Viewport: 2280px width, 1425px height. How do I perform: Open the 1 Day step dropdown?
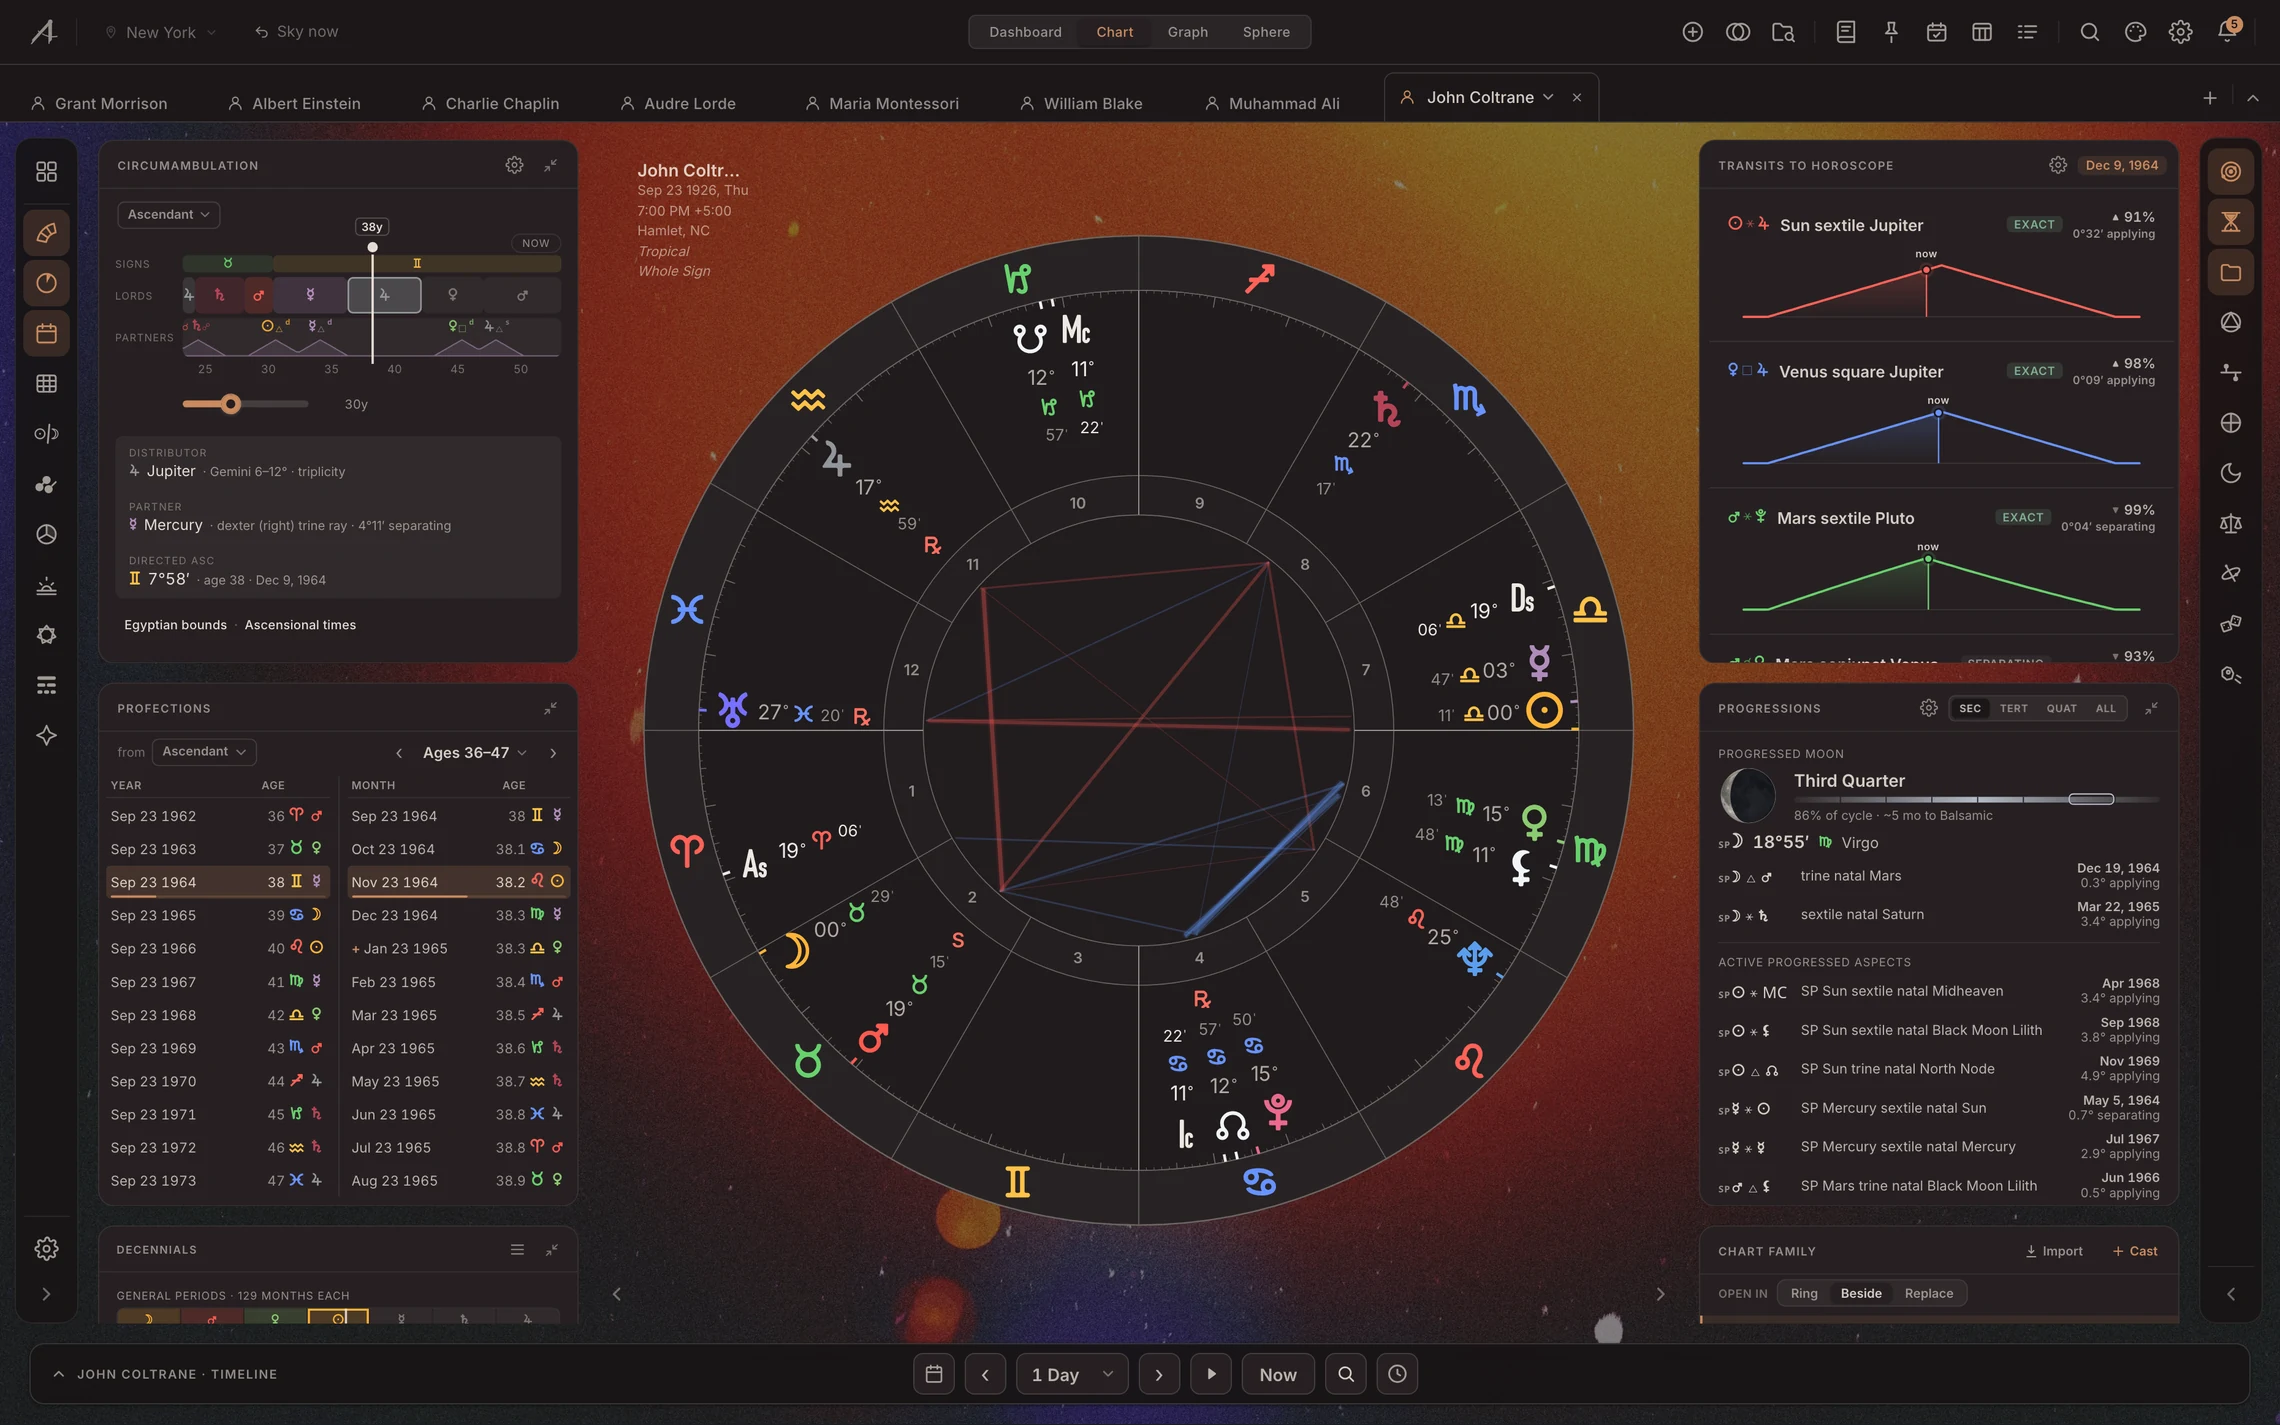pos(1072,1374)
